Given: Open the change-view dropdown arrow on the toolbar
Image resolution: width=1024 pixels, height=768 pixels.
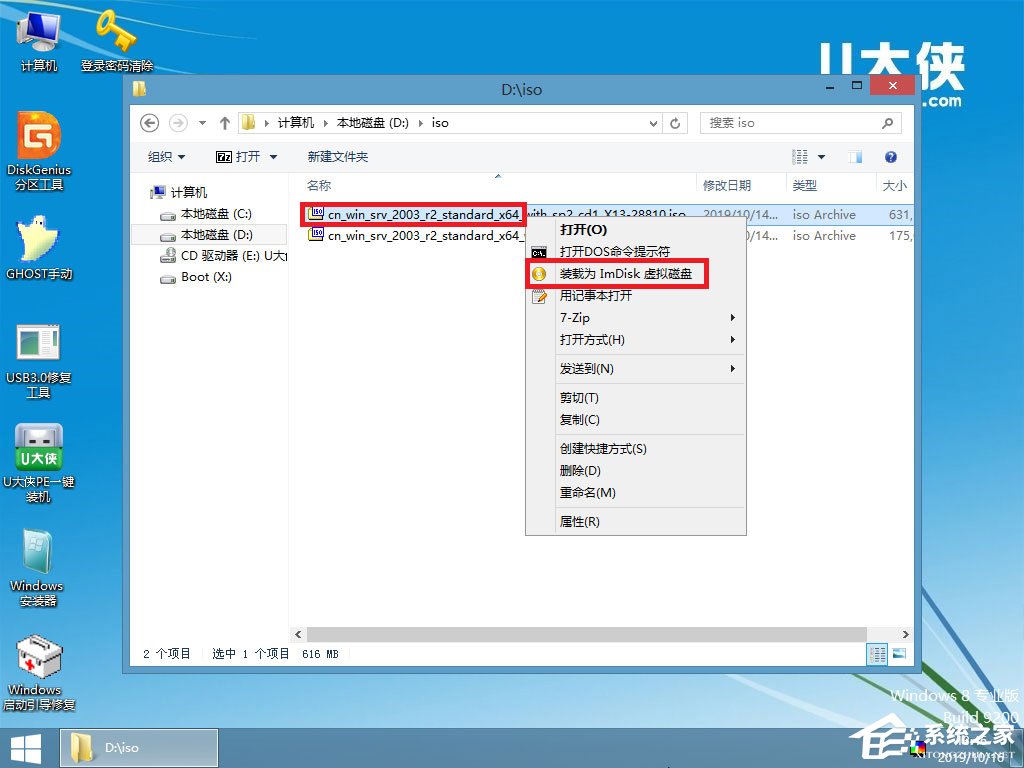Looking at the screenshot, I should (822, 157).
